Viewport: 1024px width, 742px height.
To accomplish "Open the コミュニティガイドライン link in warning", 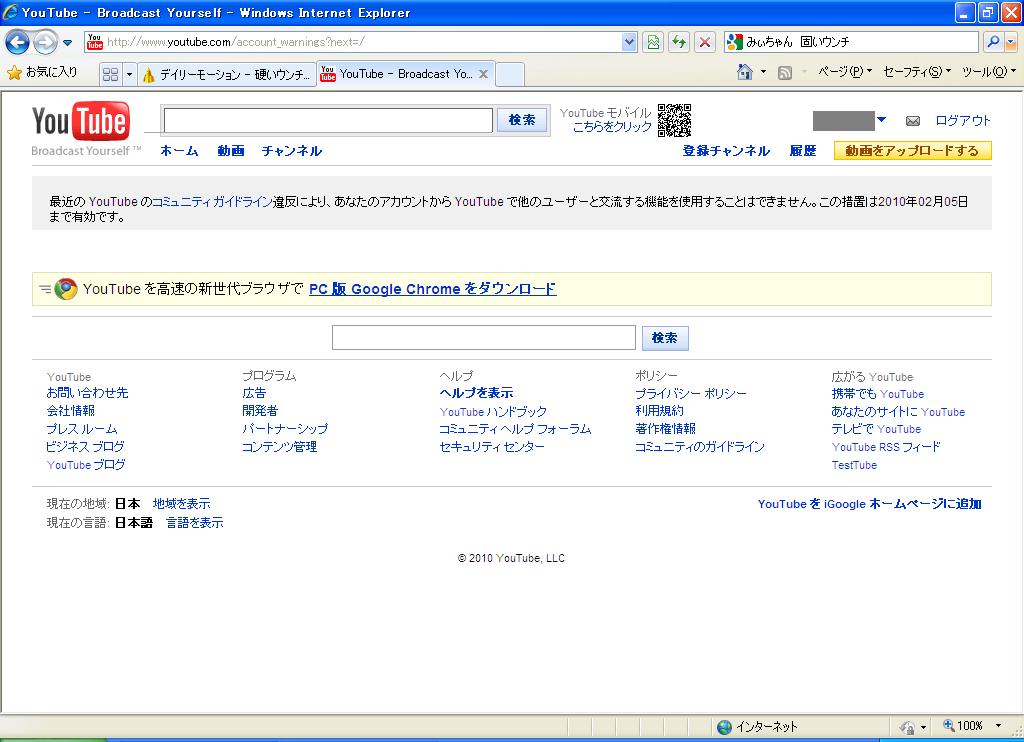I will pyautogui.click(x=212, y=202).
